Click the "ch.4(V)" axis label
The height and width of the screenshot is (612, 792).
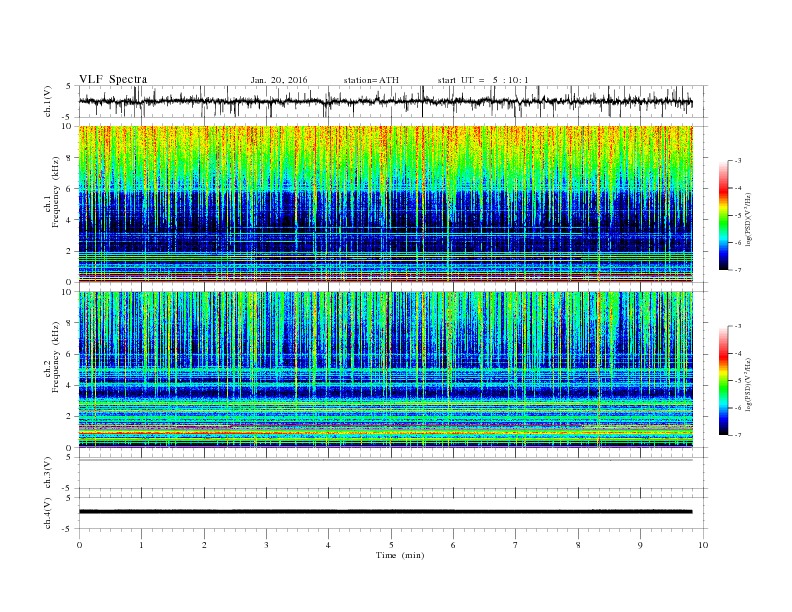tap(48, 513)
